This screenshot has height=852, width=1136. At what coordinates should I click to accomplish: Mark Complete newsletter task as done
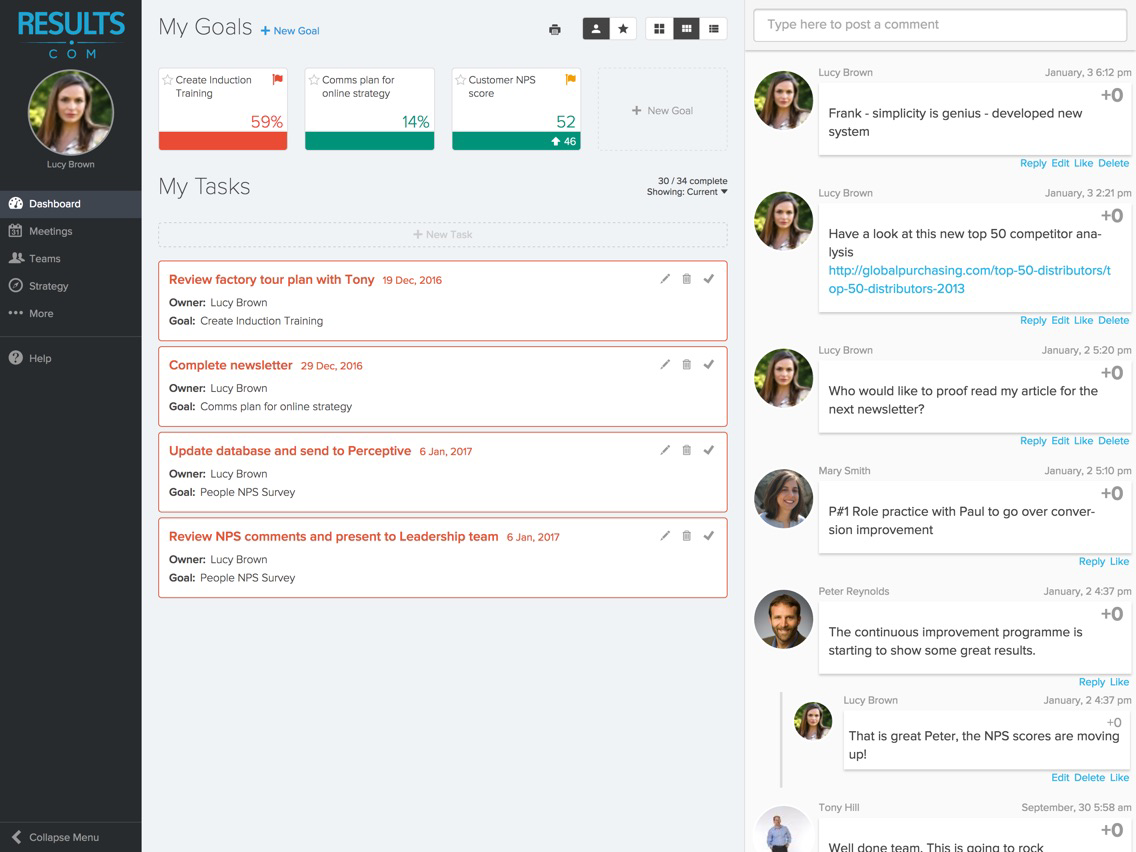(709, 364)
